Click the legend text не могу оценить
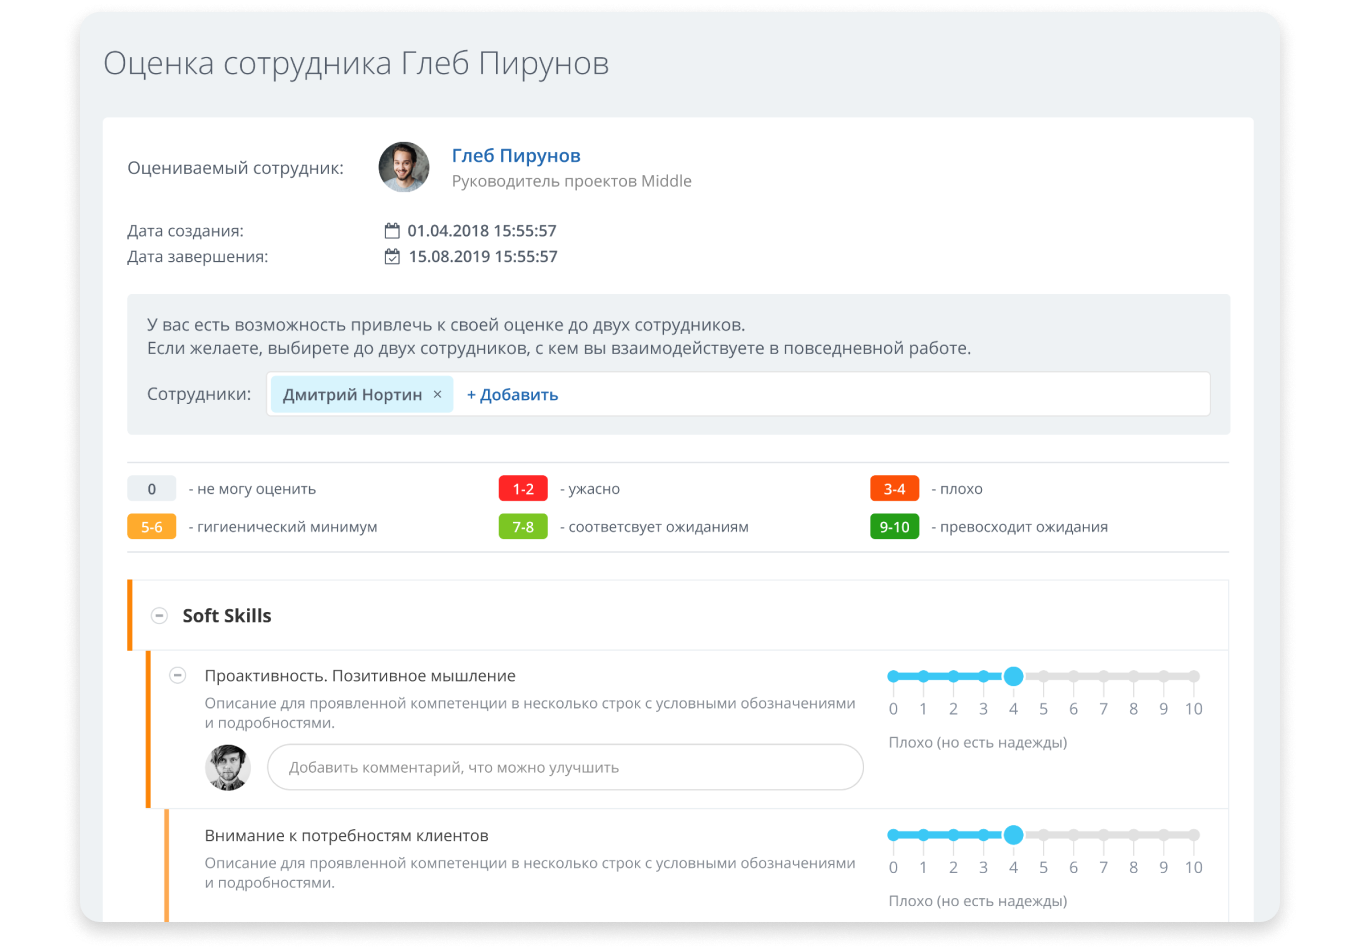The height and width of the screenshot is (950, 1360). 256,489
